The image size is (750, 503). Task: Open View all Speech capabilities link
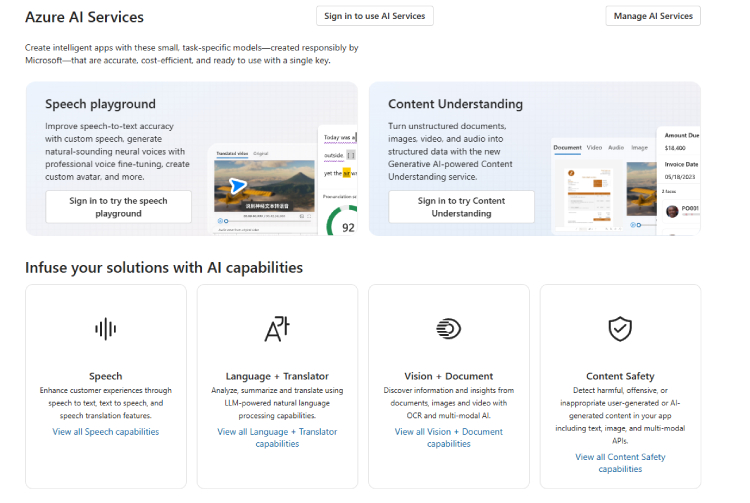pos(106,432)
